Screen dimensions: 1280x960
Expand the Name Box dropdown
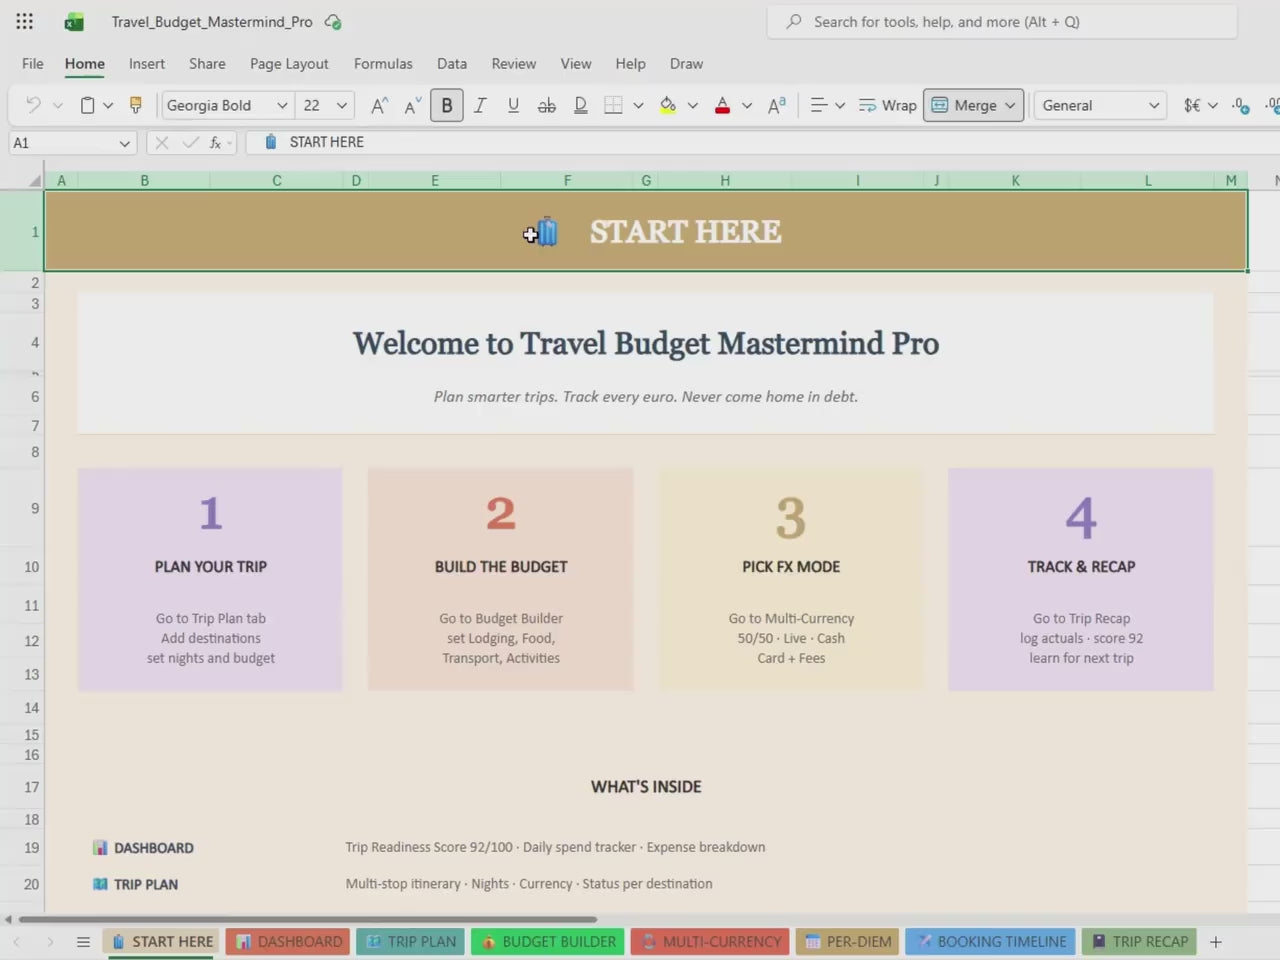124,143
